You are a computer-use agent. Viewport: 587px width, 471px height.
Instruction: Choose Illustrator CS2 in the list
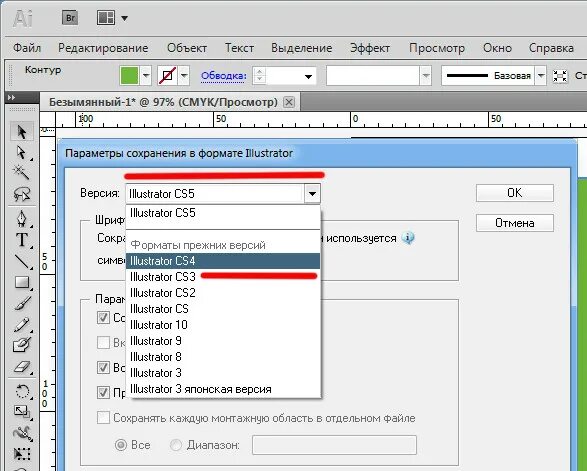point(223,293)
